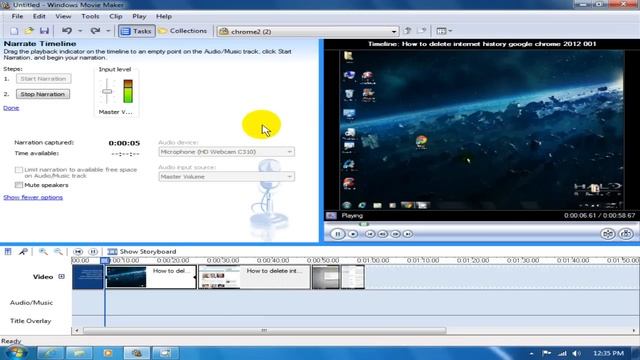Open the Windows Start menu
This screenshot has width=640, height=360.
click(x=16, y=353)
